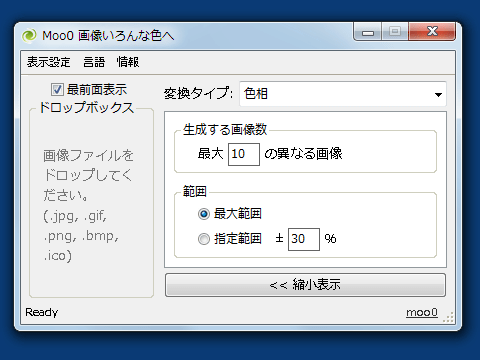480x360 pixels.
Task: Open the 変換タイプ dropdown showing 色相
Action: pyautogui.click(x=343, y=94)
